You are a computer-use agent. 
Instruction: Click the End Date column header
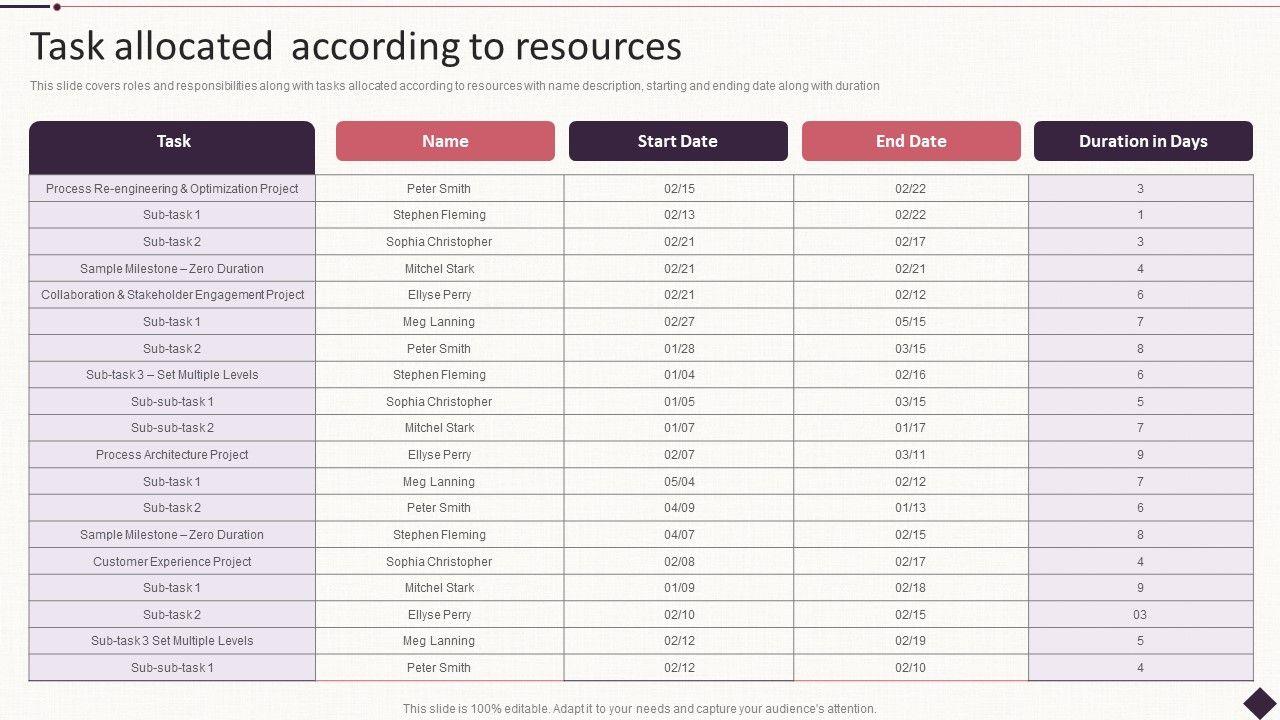coord(911,142)
